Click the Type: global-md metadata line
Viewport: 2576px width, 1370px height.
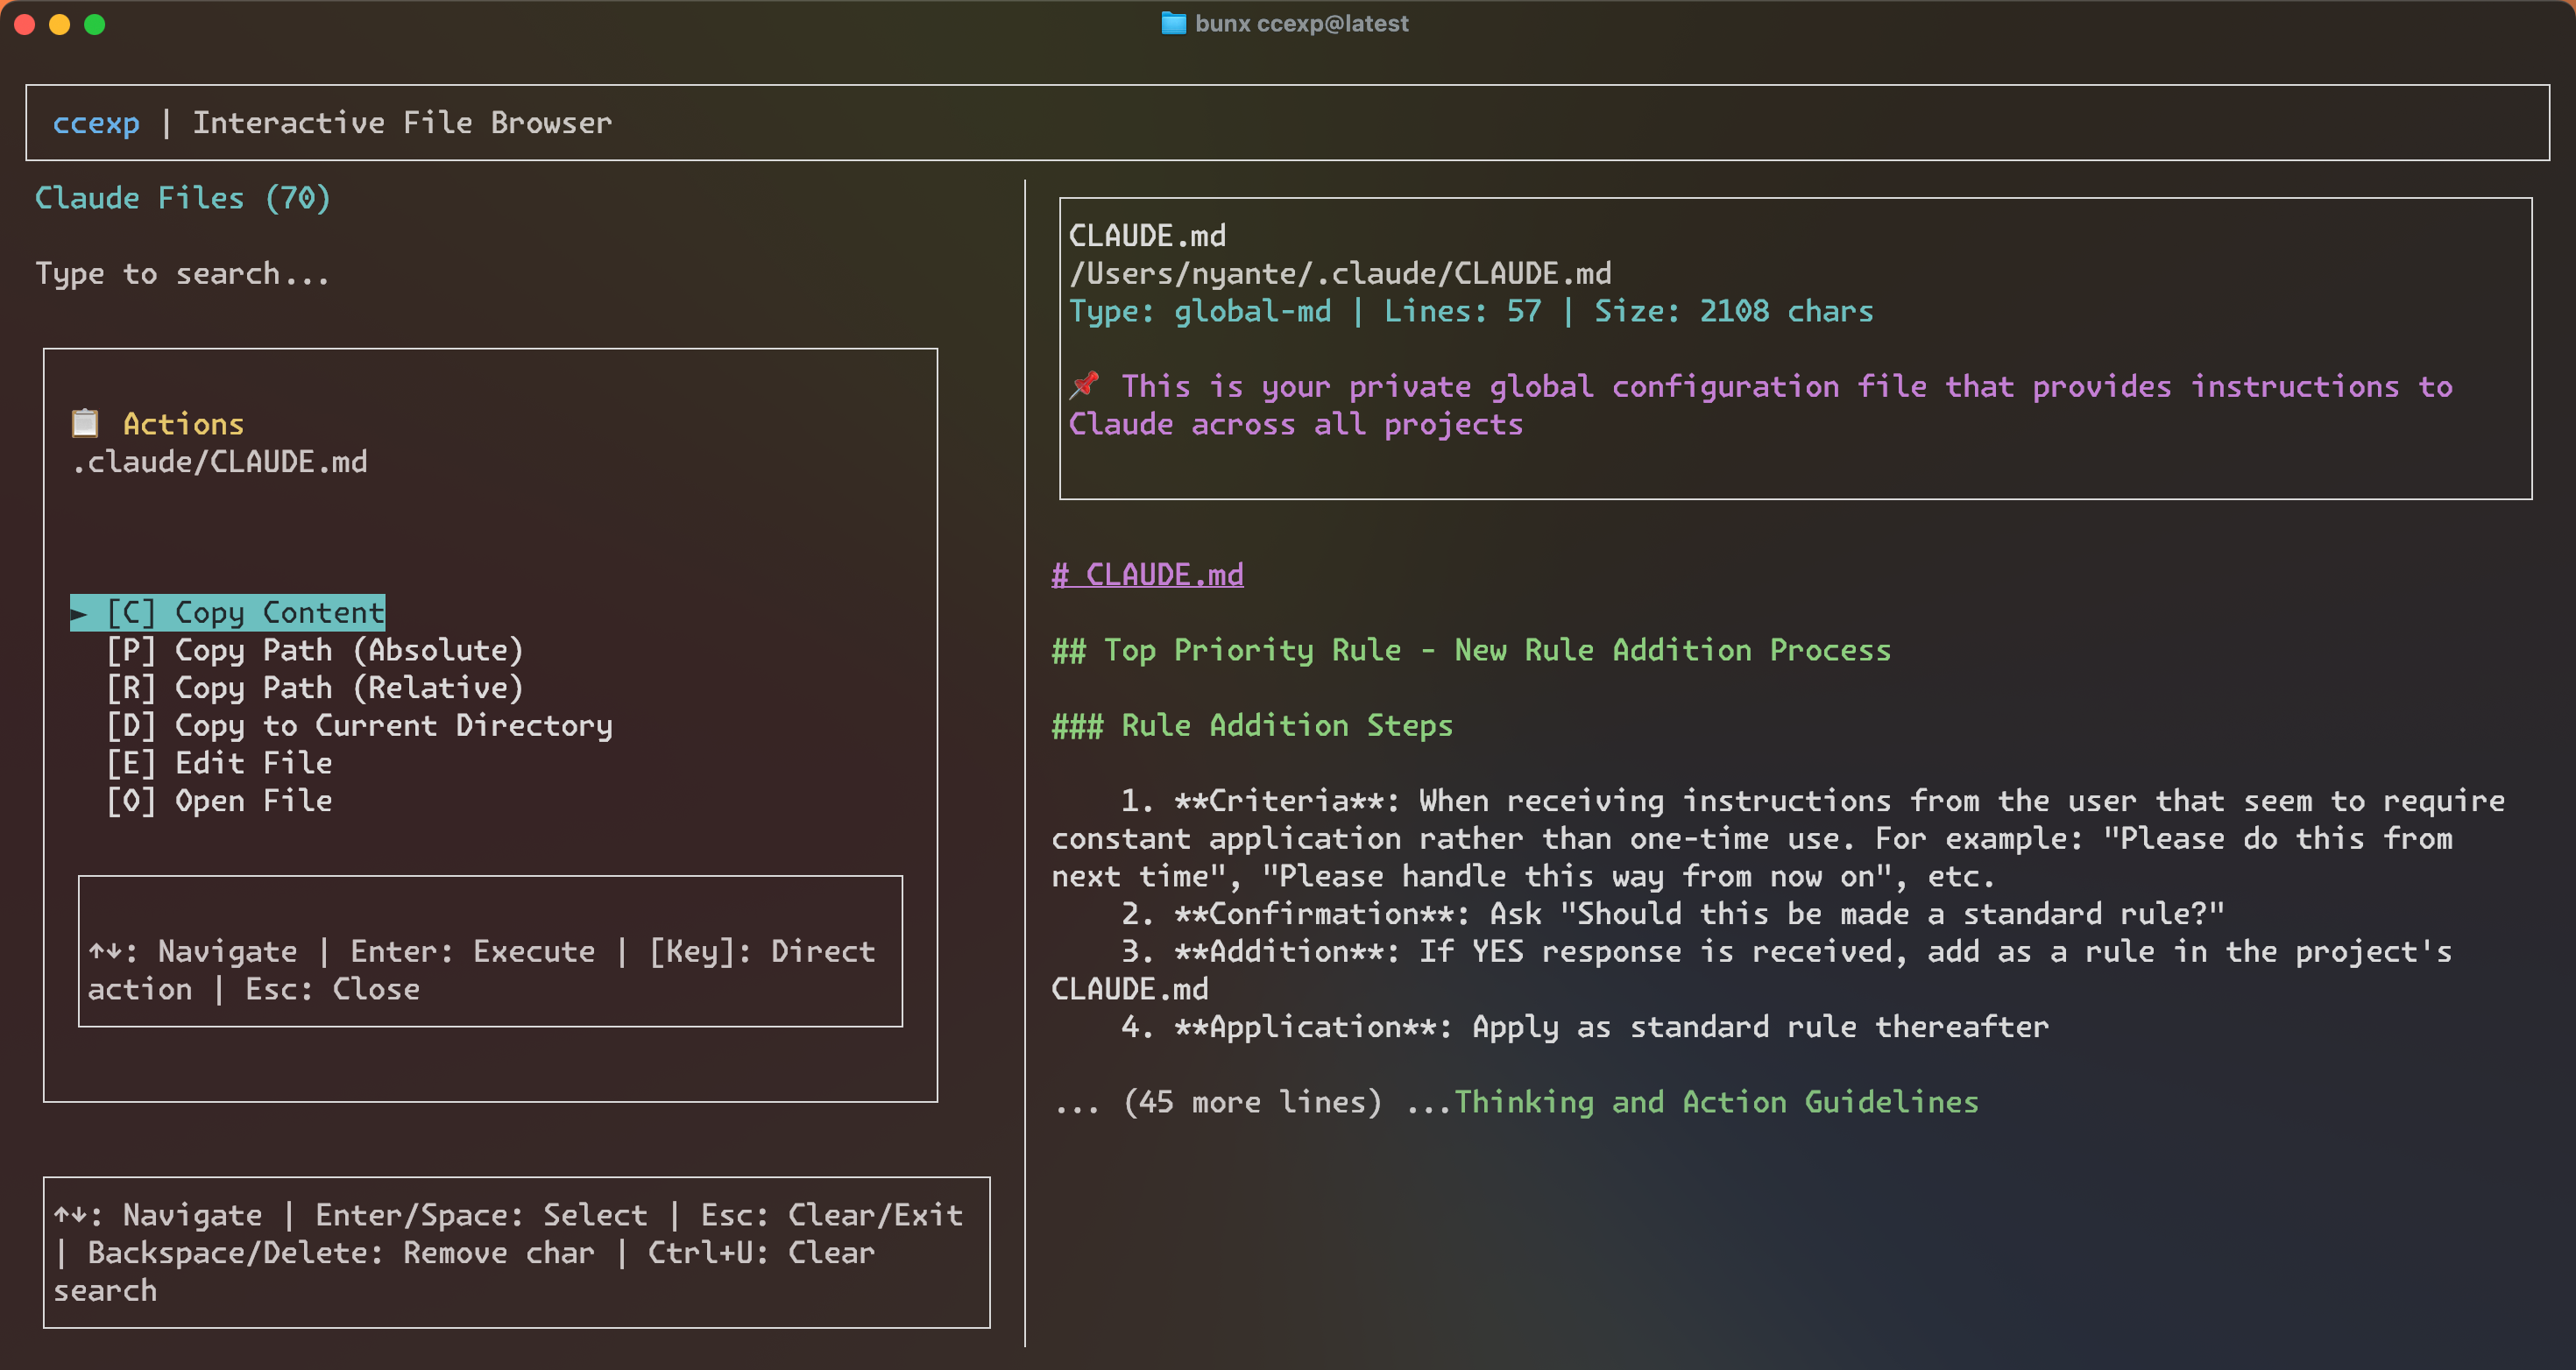pos(1471,311)
